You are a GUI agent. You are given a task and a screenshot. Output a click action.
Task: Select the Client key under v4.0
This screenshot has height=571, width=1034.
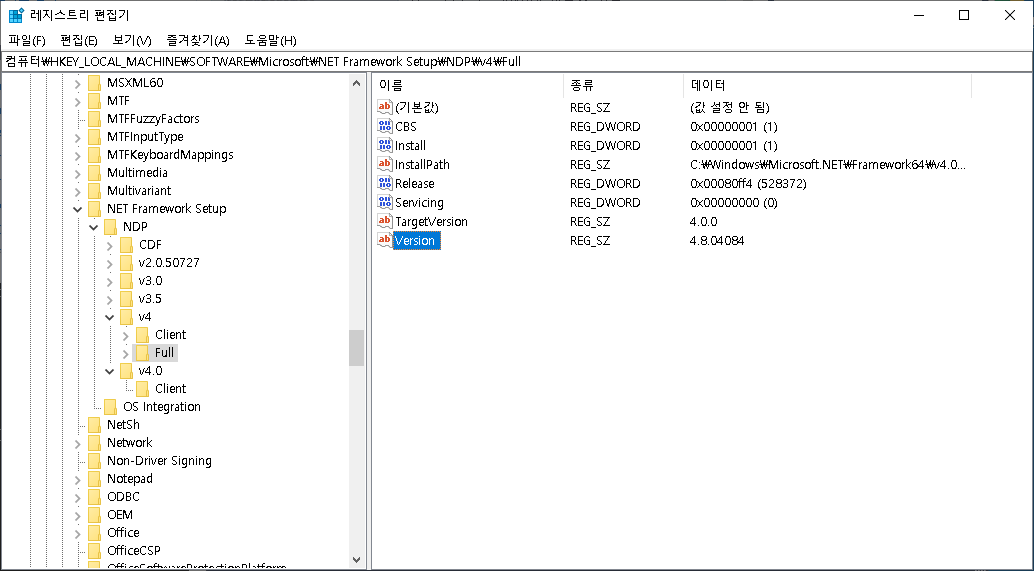170,389
